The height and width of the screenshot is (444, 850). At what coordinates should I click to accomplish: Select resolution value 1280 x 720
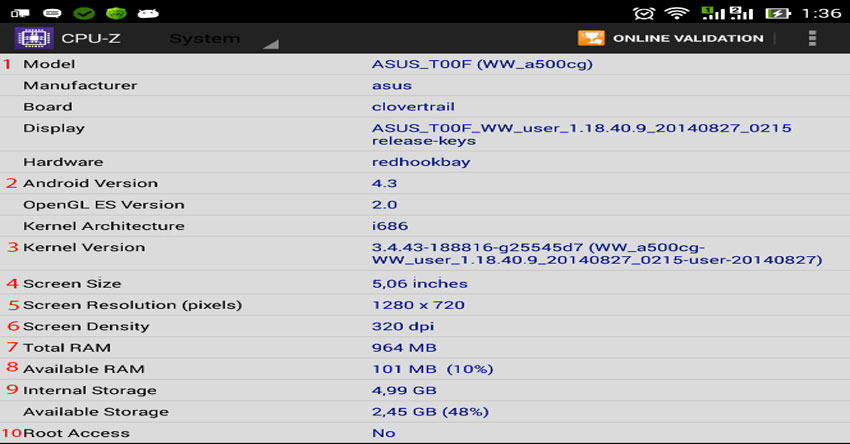[x=418, y=305]
